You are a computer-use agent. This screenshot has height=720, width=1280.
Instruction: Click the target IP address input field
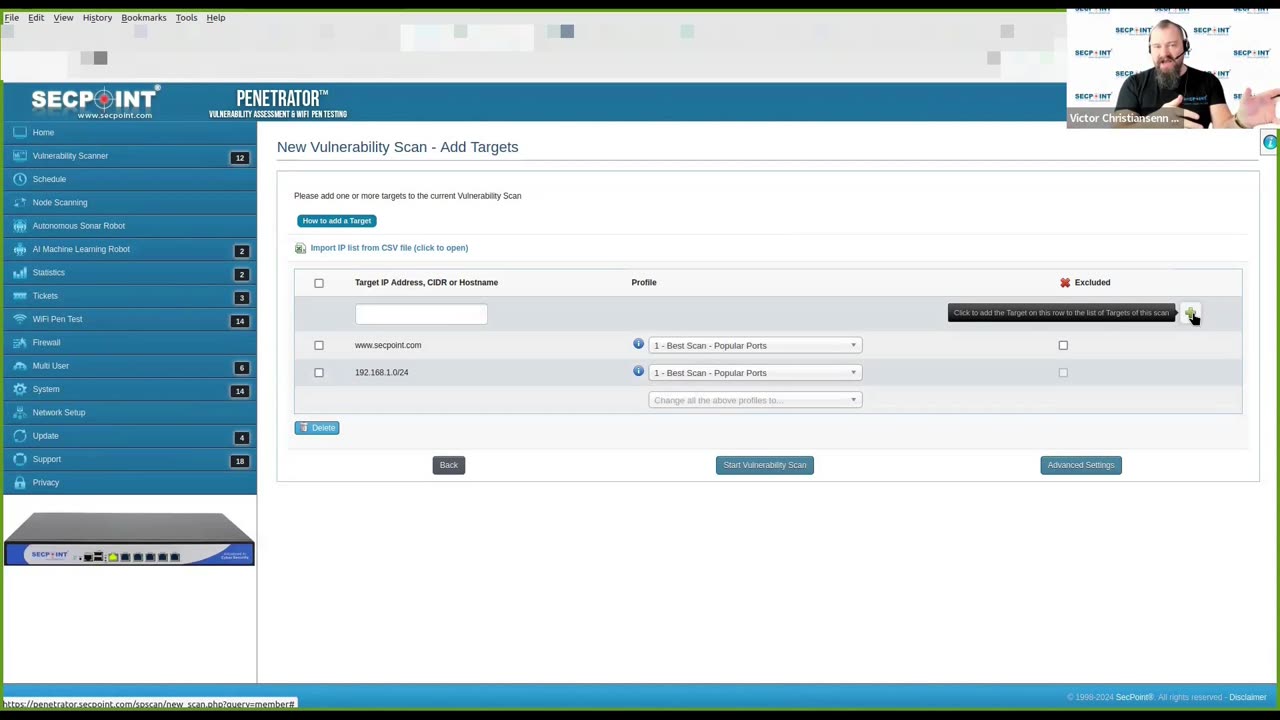421,314
